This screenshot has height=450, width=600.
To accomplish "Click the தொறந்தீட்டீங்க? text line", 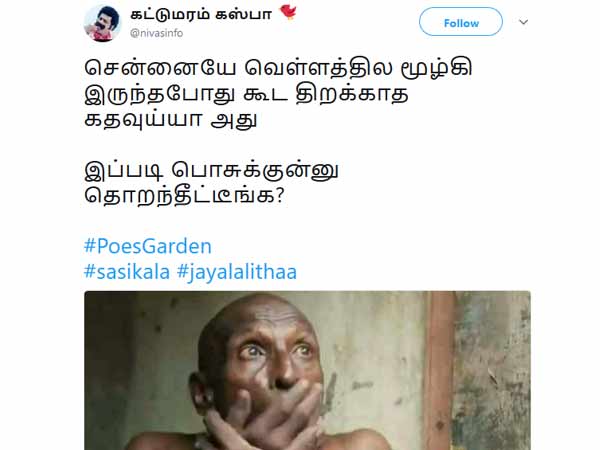I will pos(184,196).
